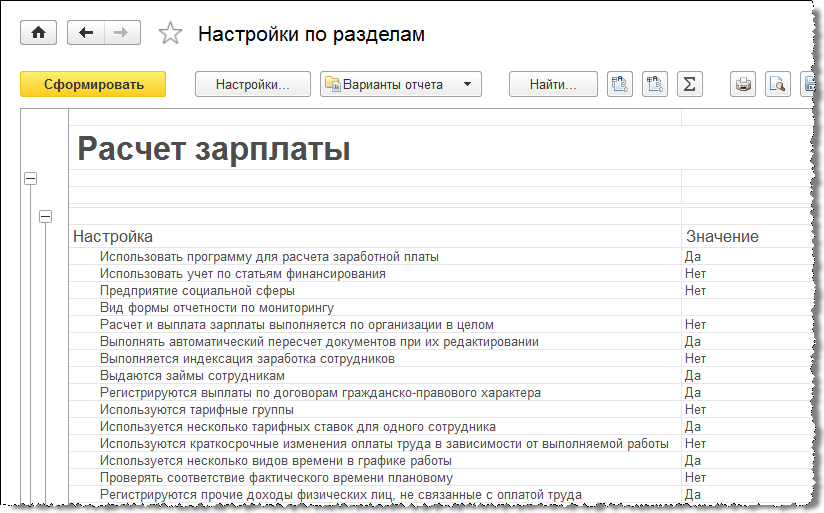Add report to favorites with star
Screen dimensions: 824x513
(171, 34)
